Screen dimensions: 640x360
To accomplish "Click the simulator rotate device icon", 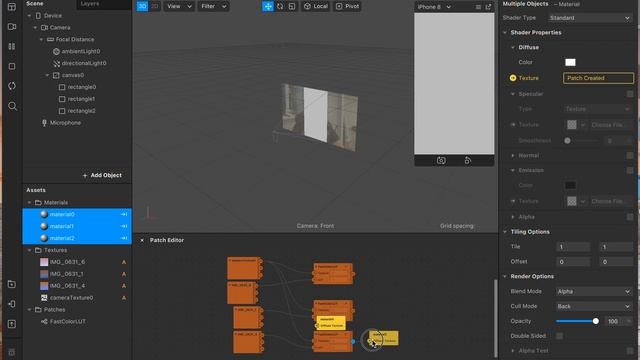I will 468,160.
